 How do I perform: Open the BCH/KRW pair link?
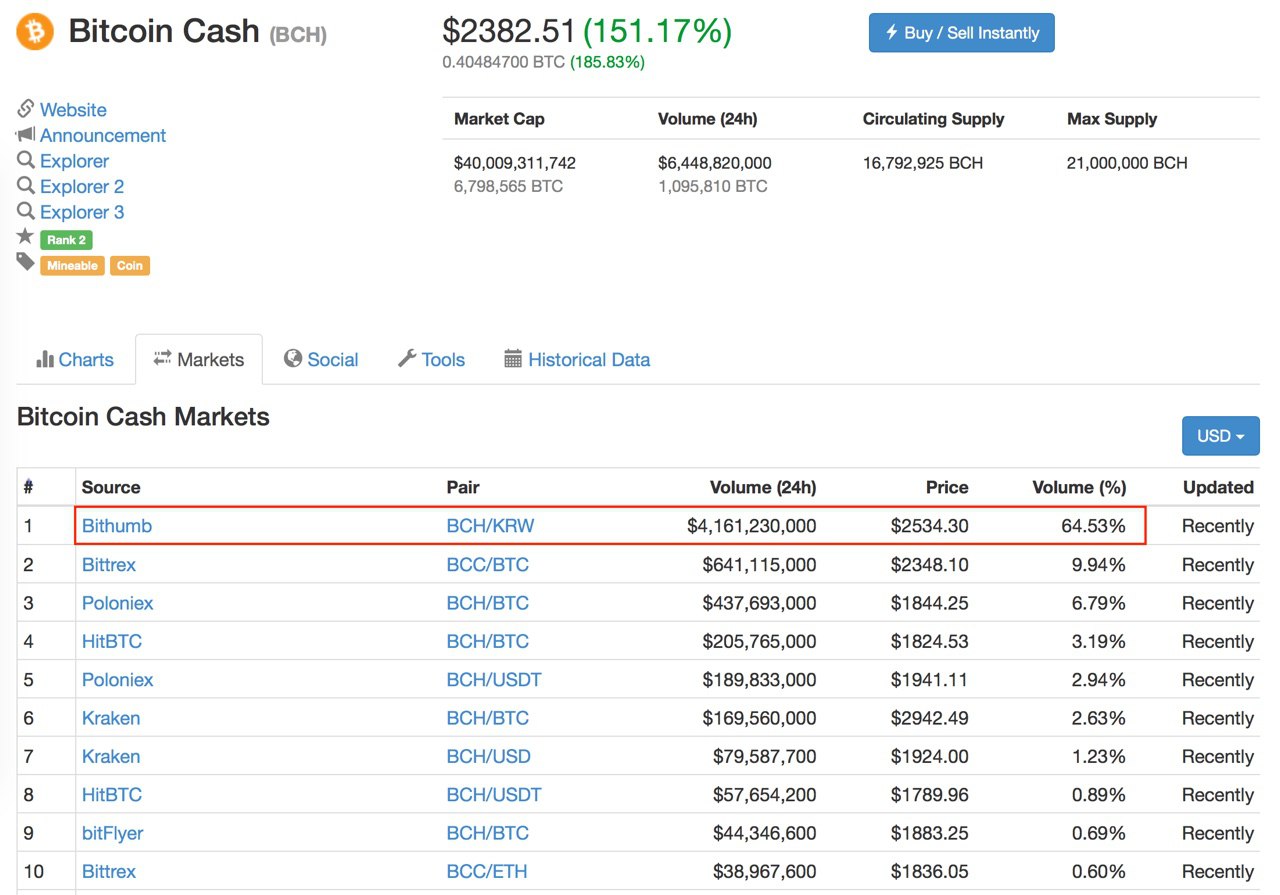tap(491, 526)
